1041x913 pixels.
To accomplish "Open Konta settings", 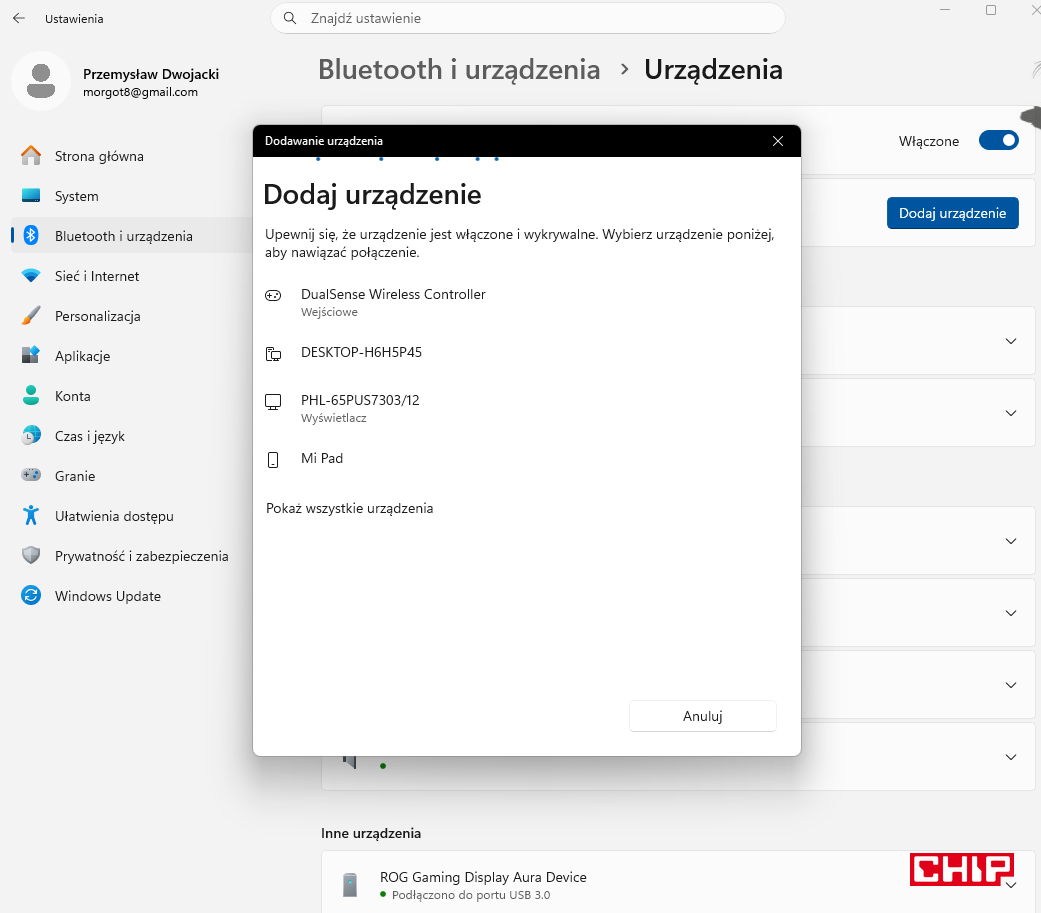I will tap(131, 396).
